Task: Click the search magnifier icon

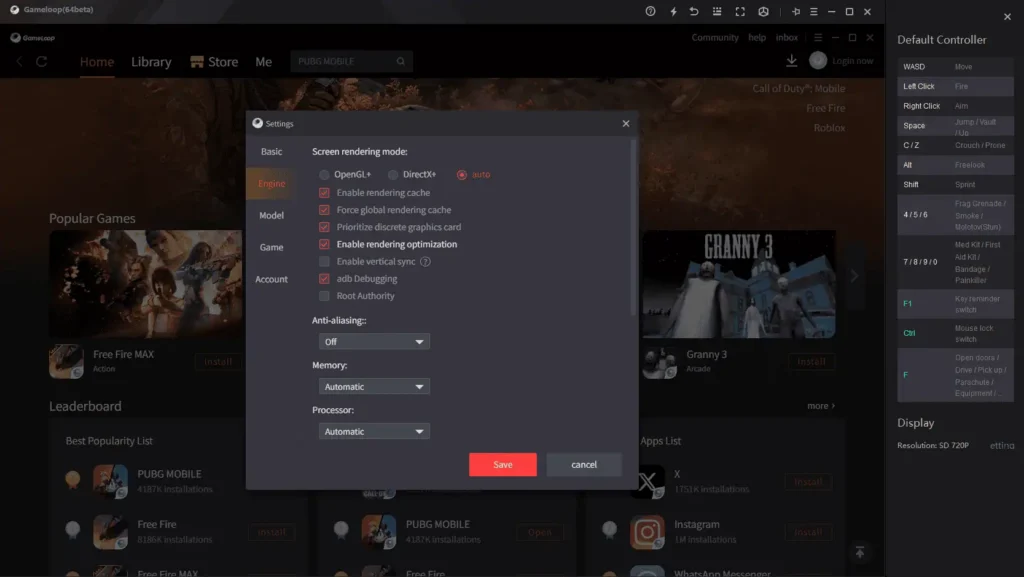Action: tap(400, 61)
